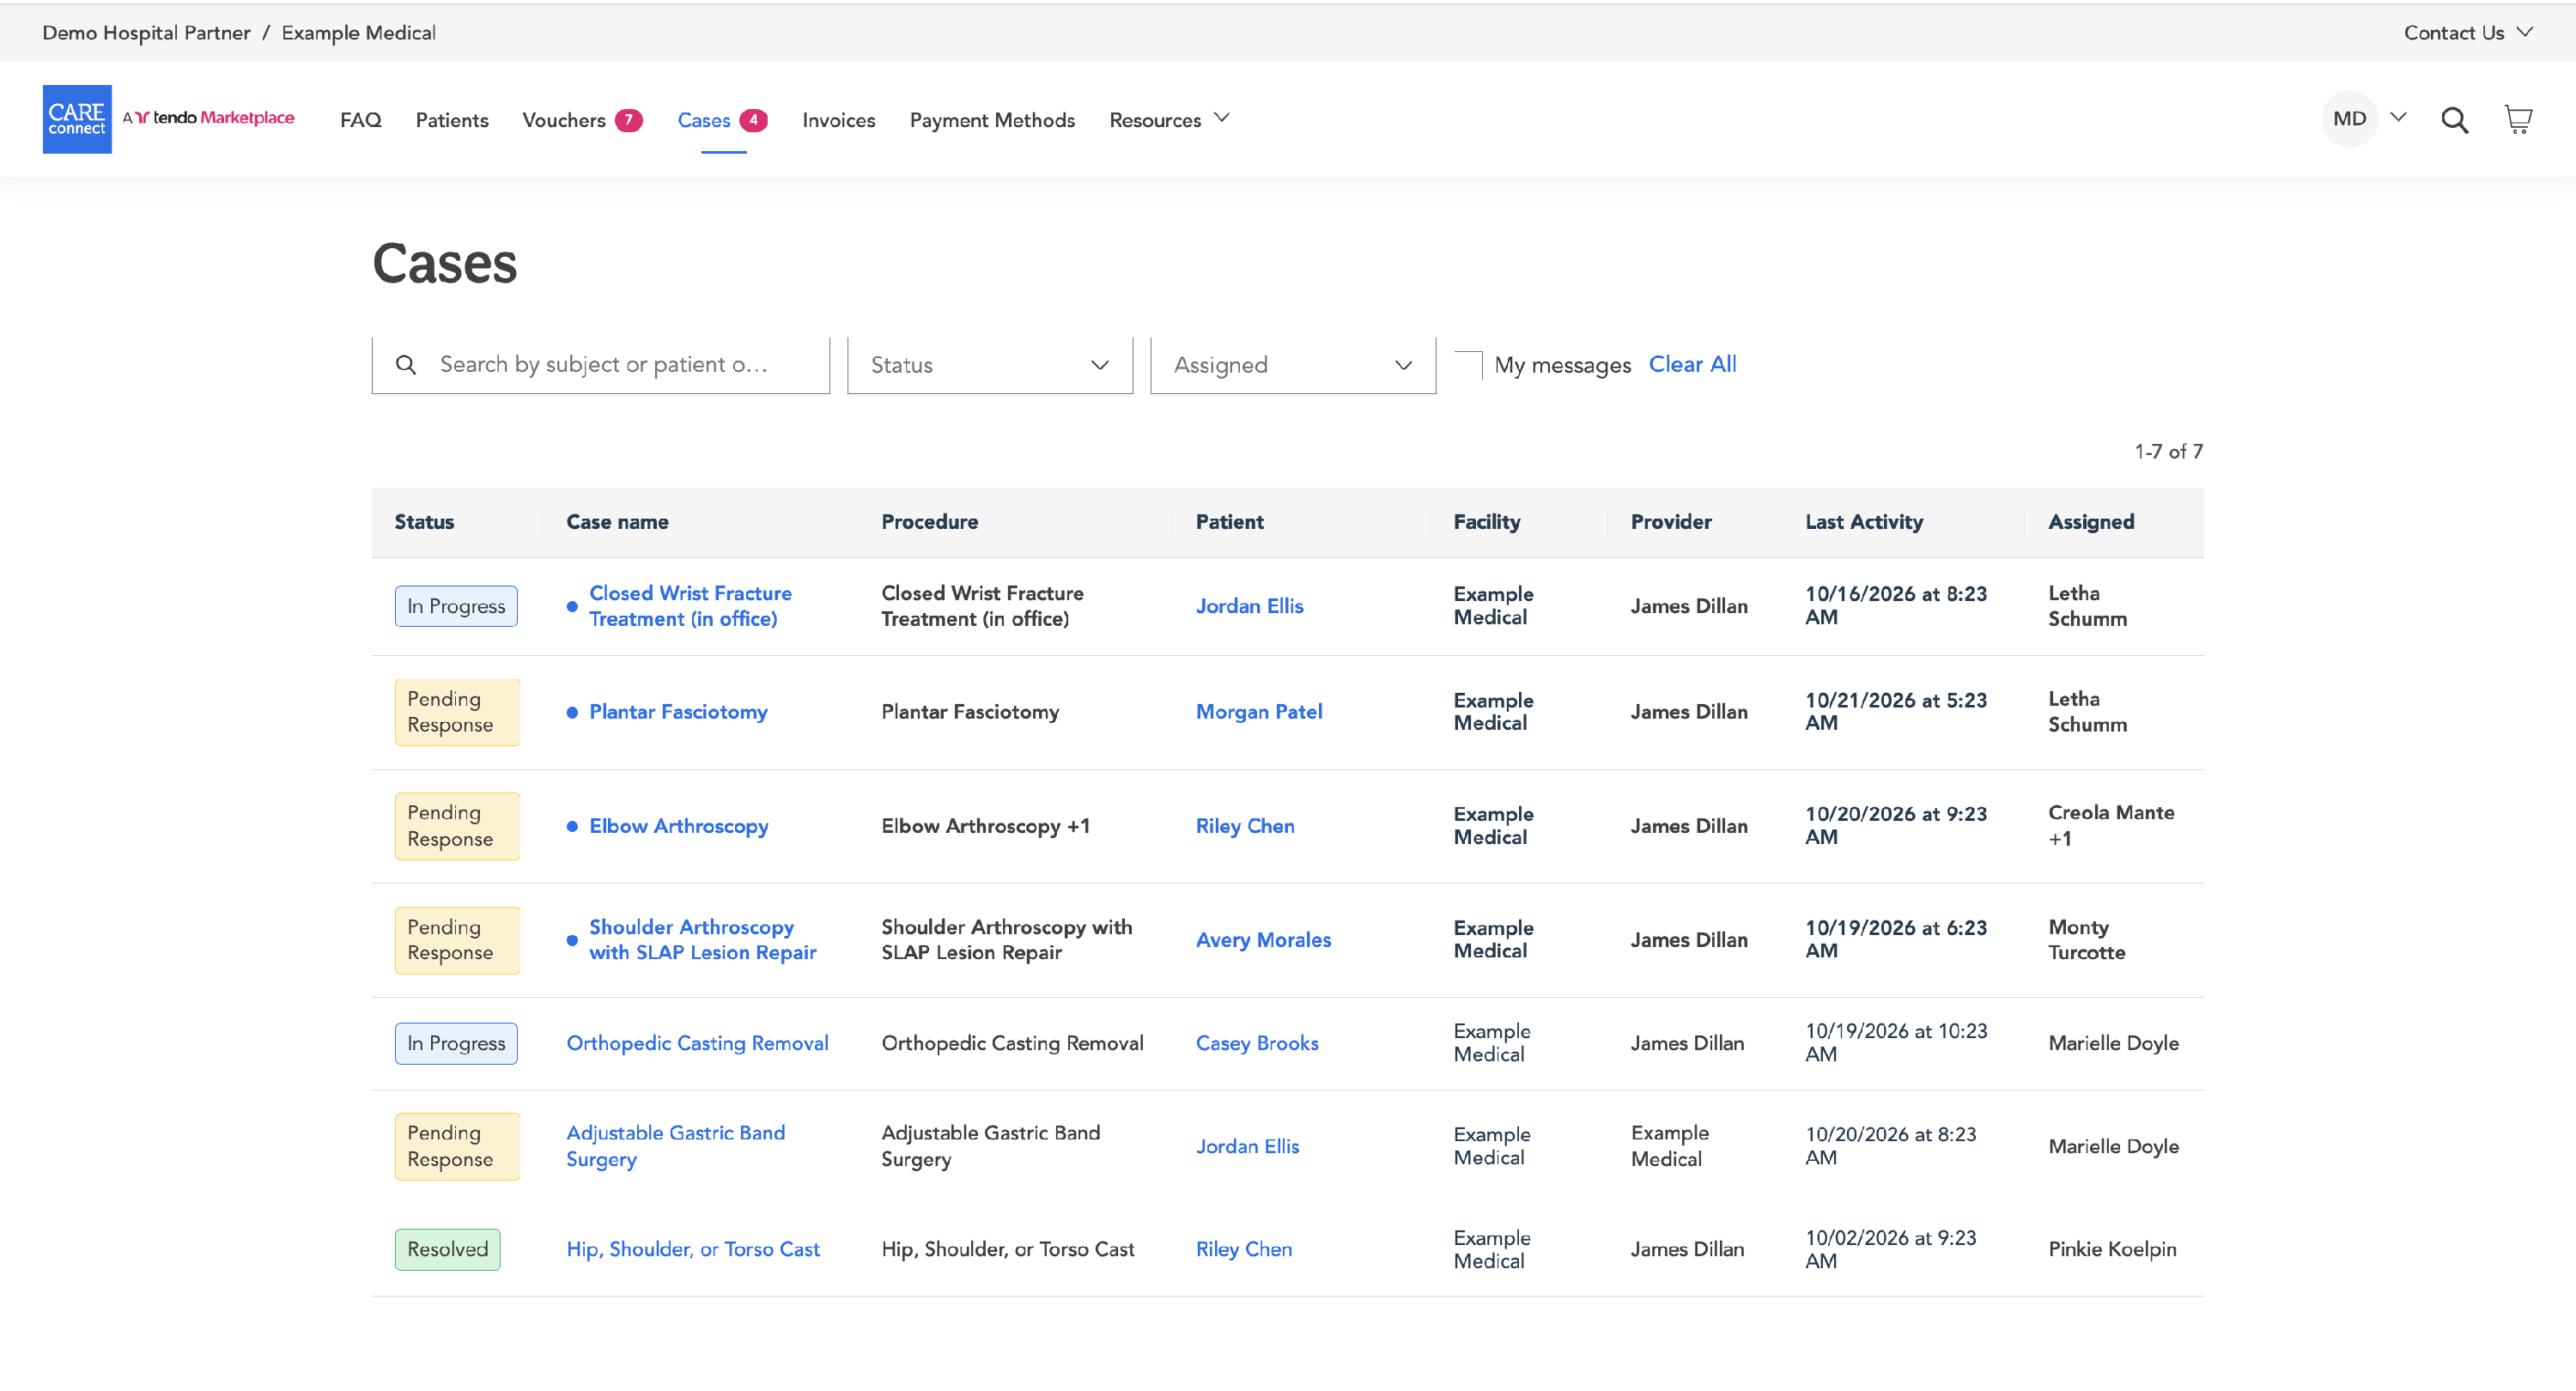Click the 'Pinkie Koelpin' assigned cell
Viewport: 2576px width, 1391px height.
(x=2112, y=1249)
